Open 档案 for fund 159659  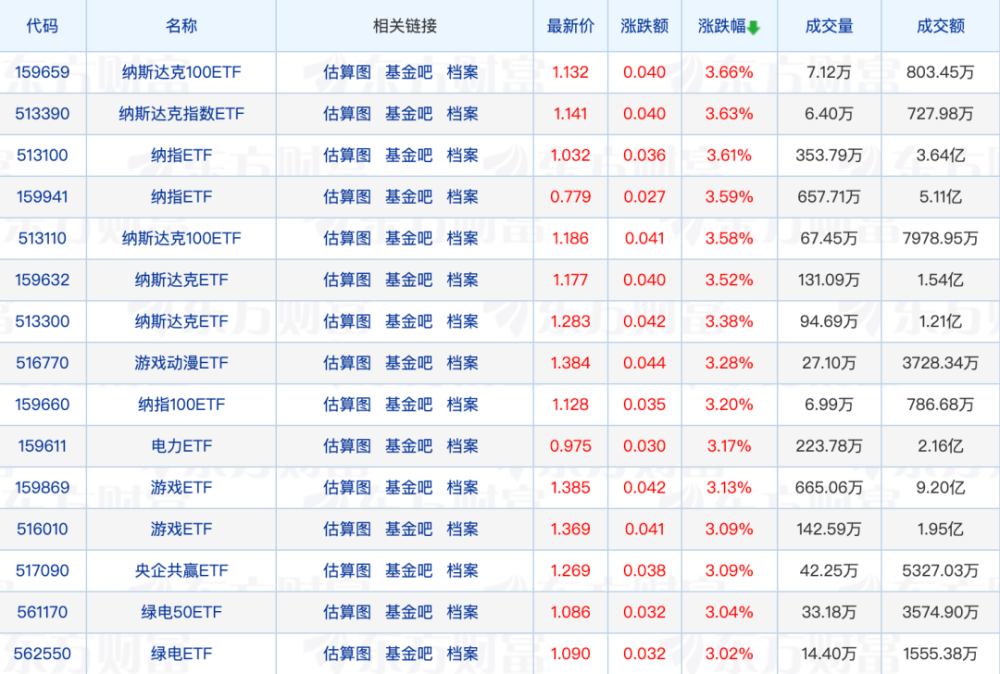click(462, 72)
